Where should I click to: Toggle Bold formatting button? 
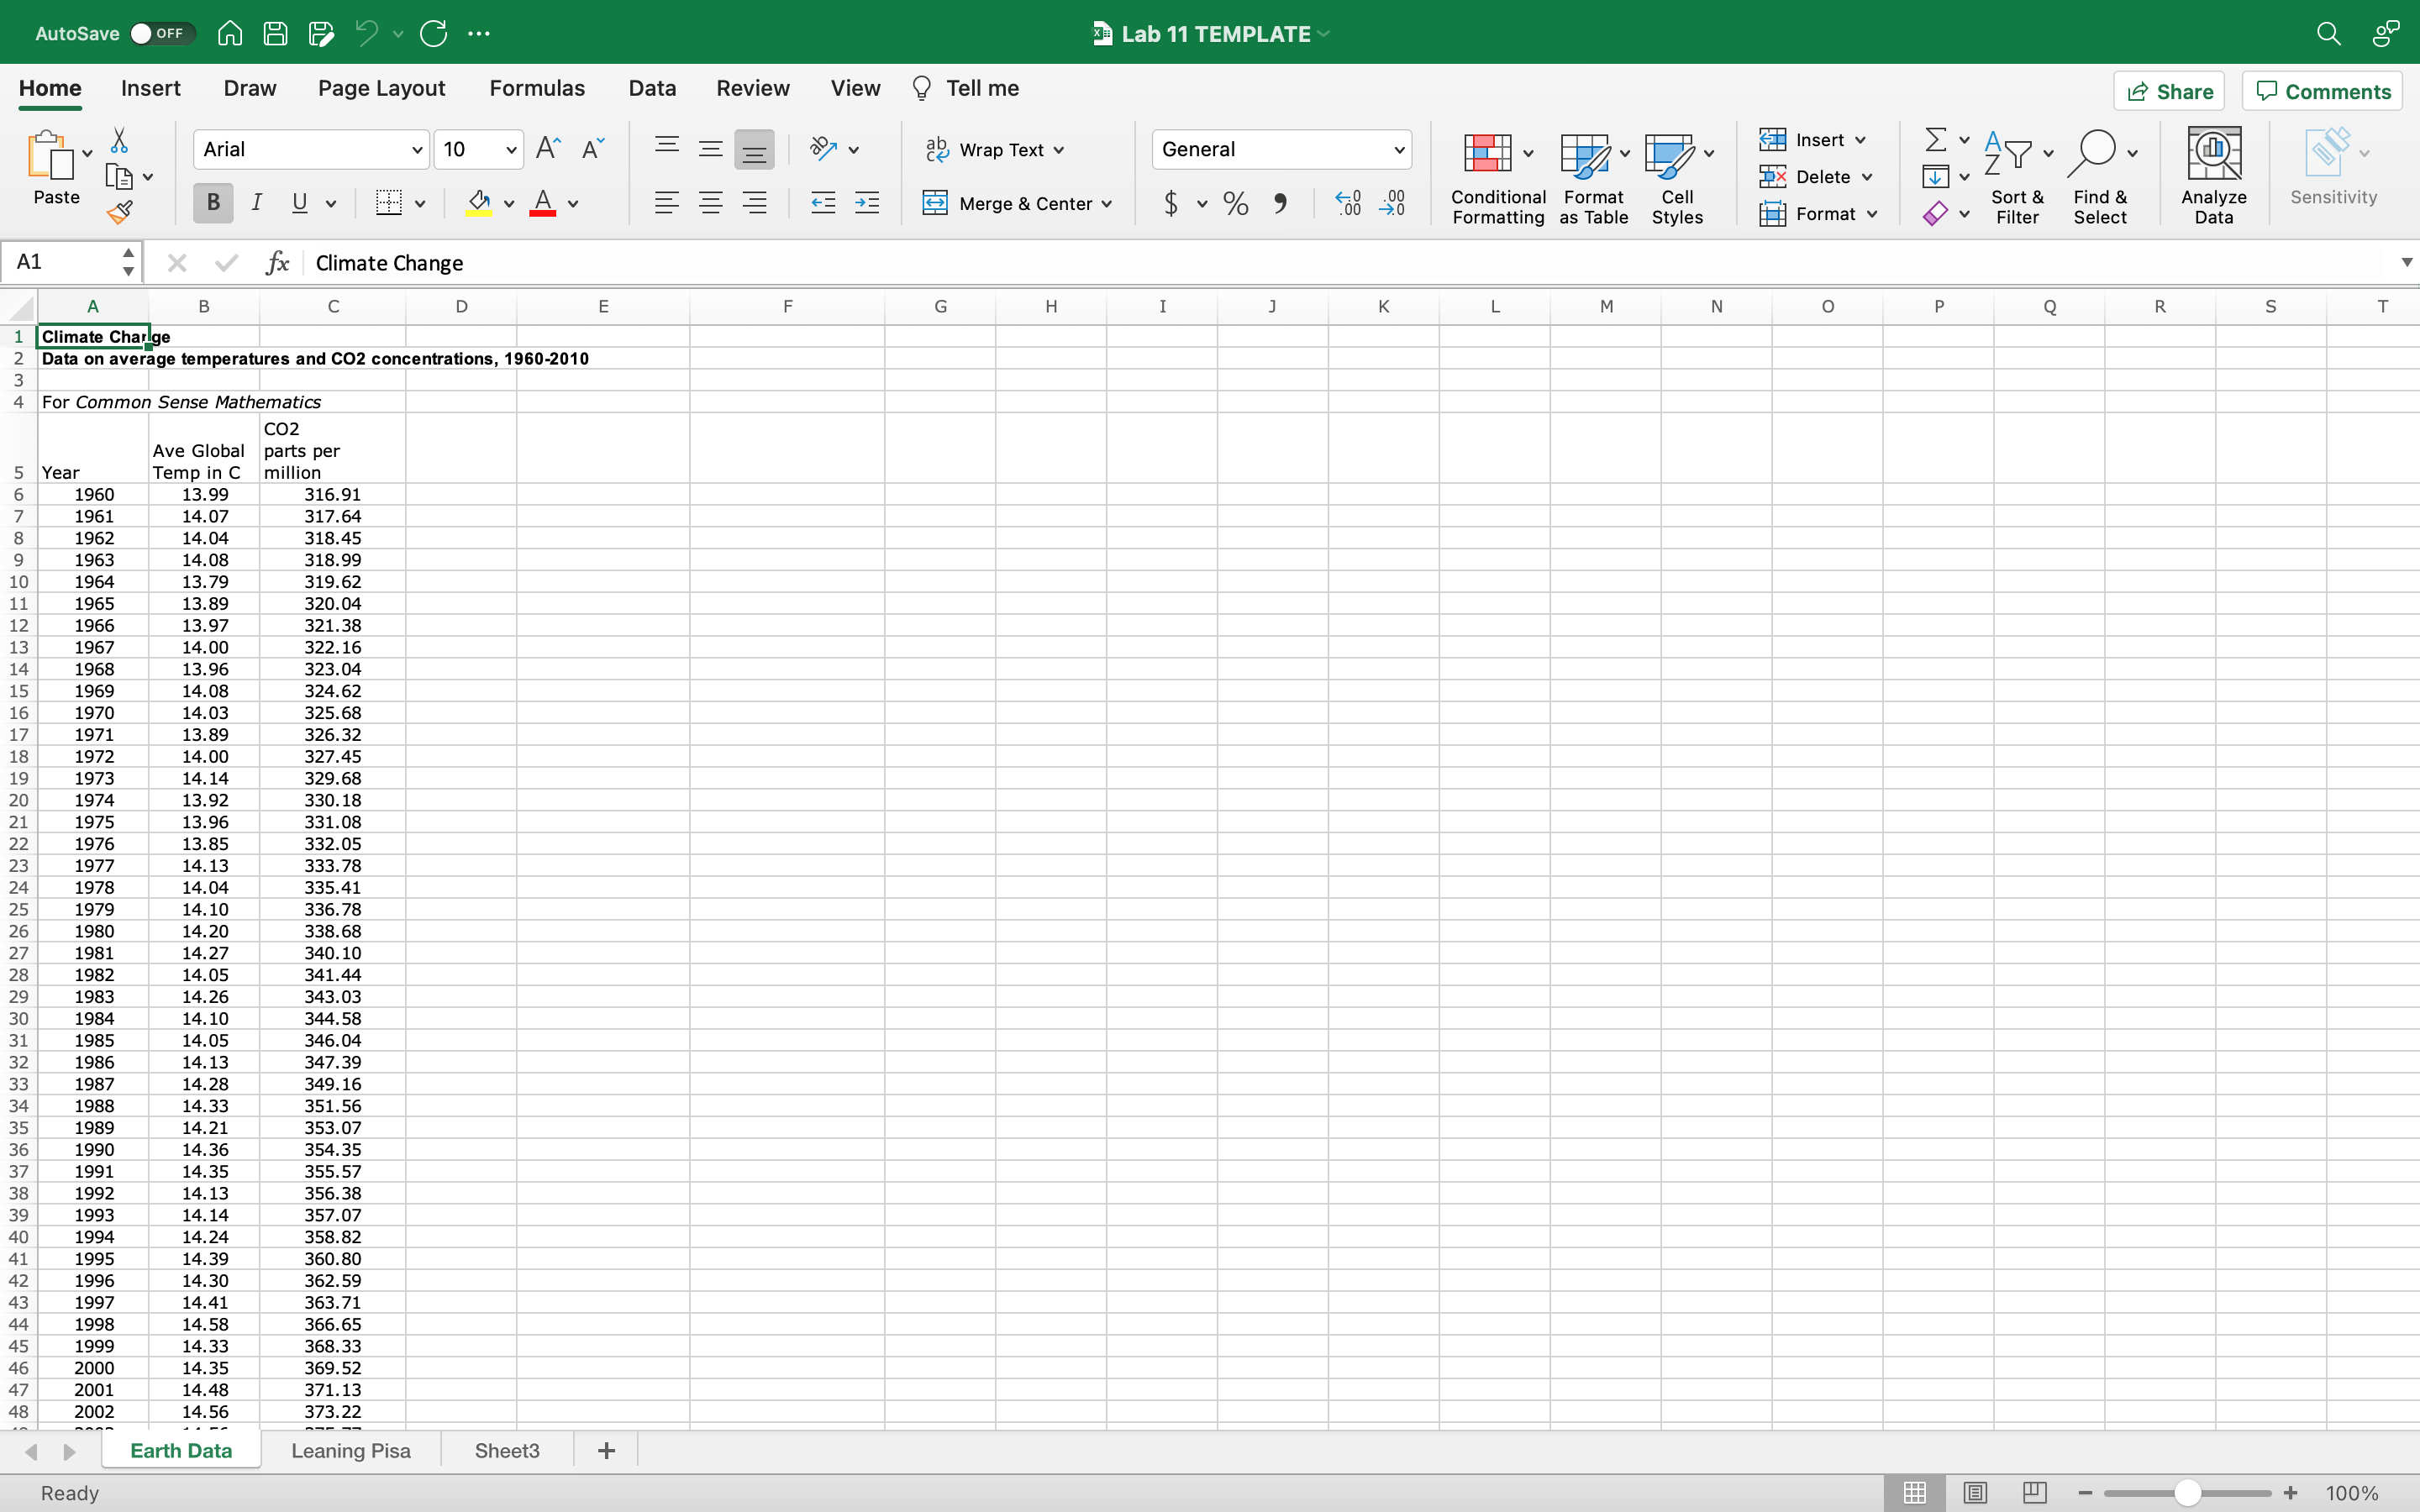213,203
